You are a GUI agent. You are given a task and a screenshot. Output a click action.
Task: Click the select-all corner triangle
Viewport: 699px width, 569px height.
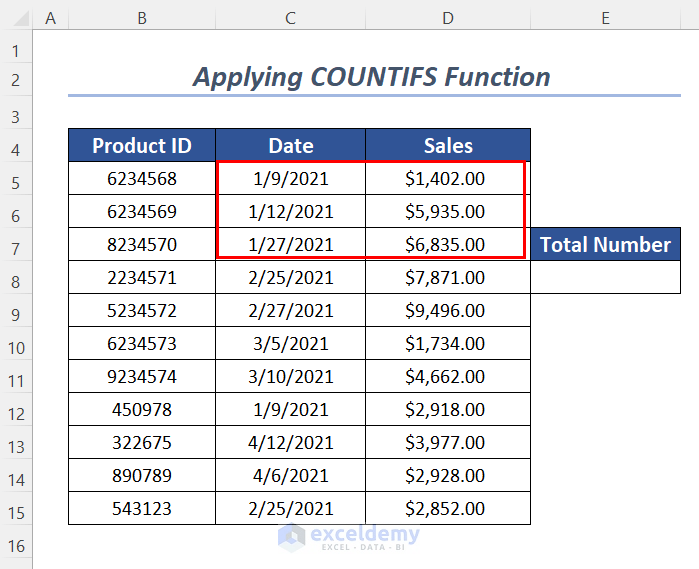(21, 19)
